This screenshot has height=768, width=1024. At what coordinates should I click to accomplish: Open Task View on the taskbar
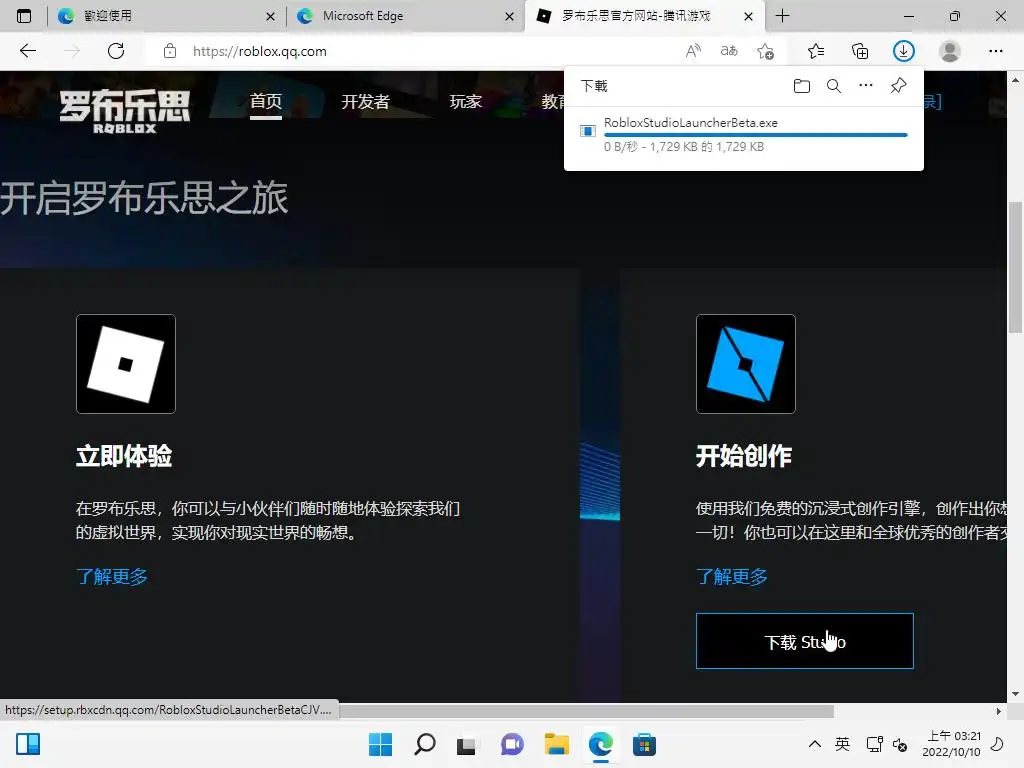tap(466, 744)
